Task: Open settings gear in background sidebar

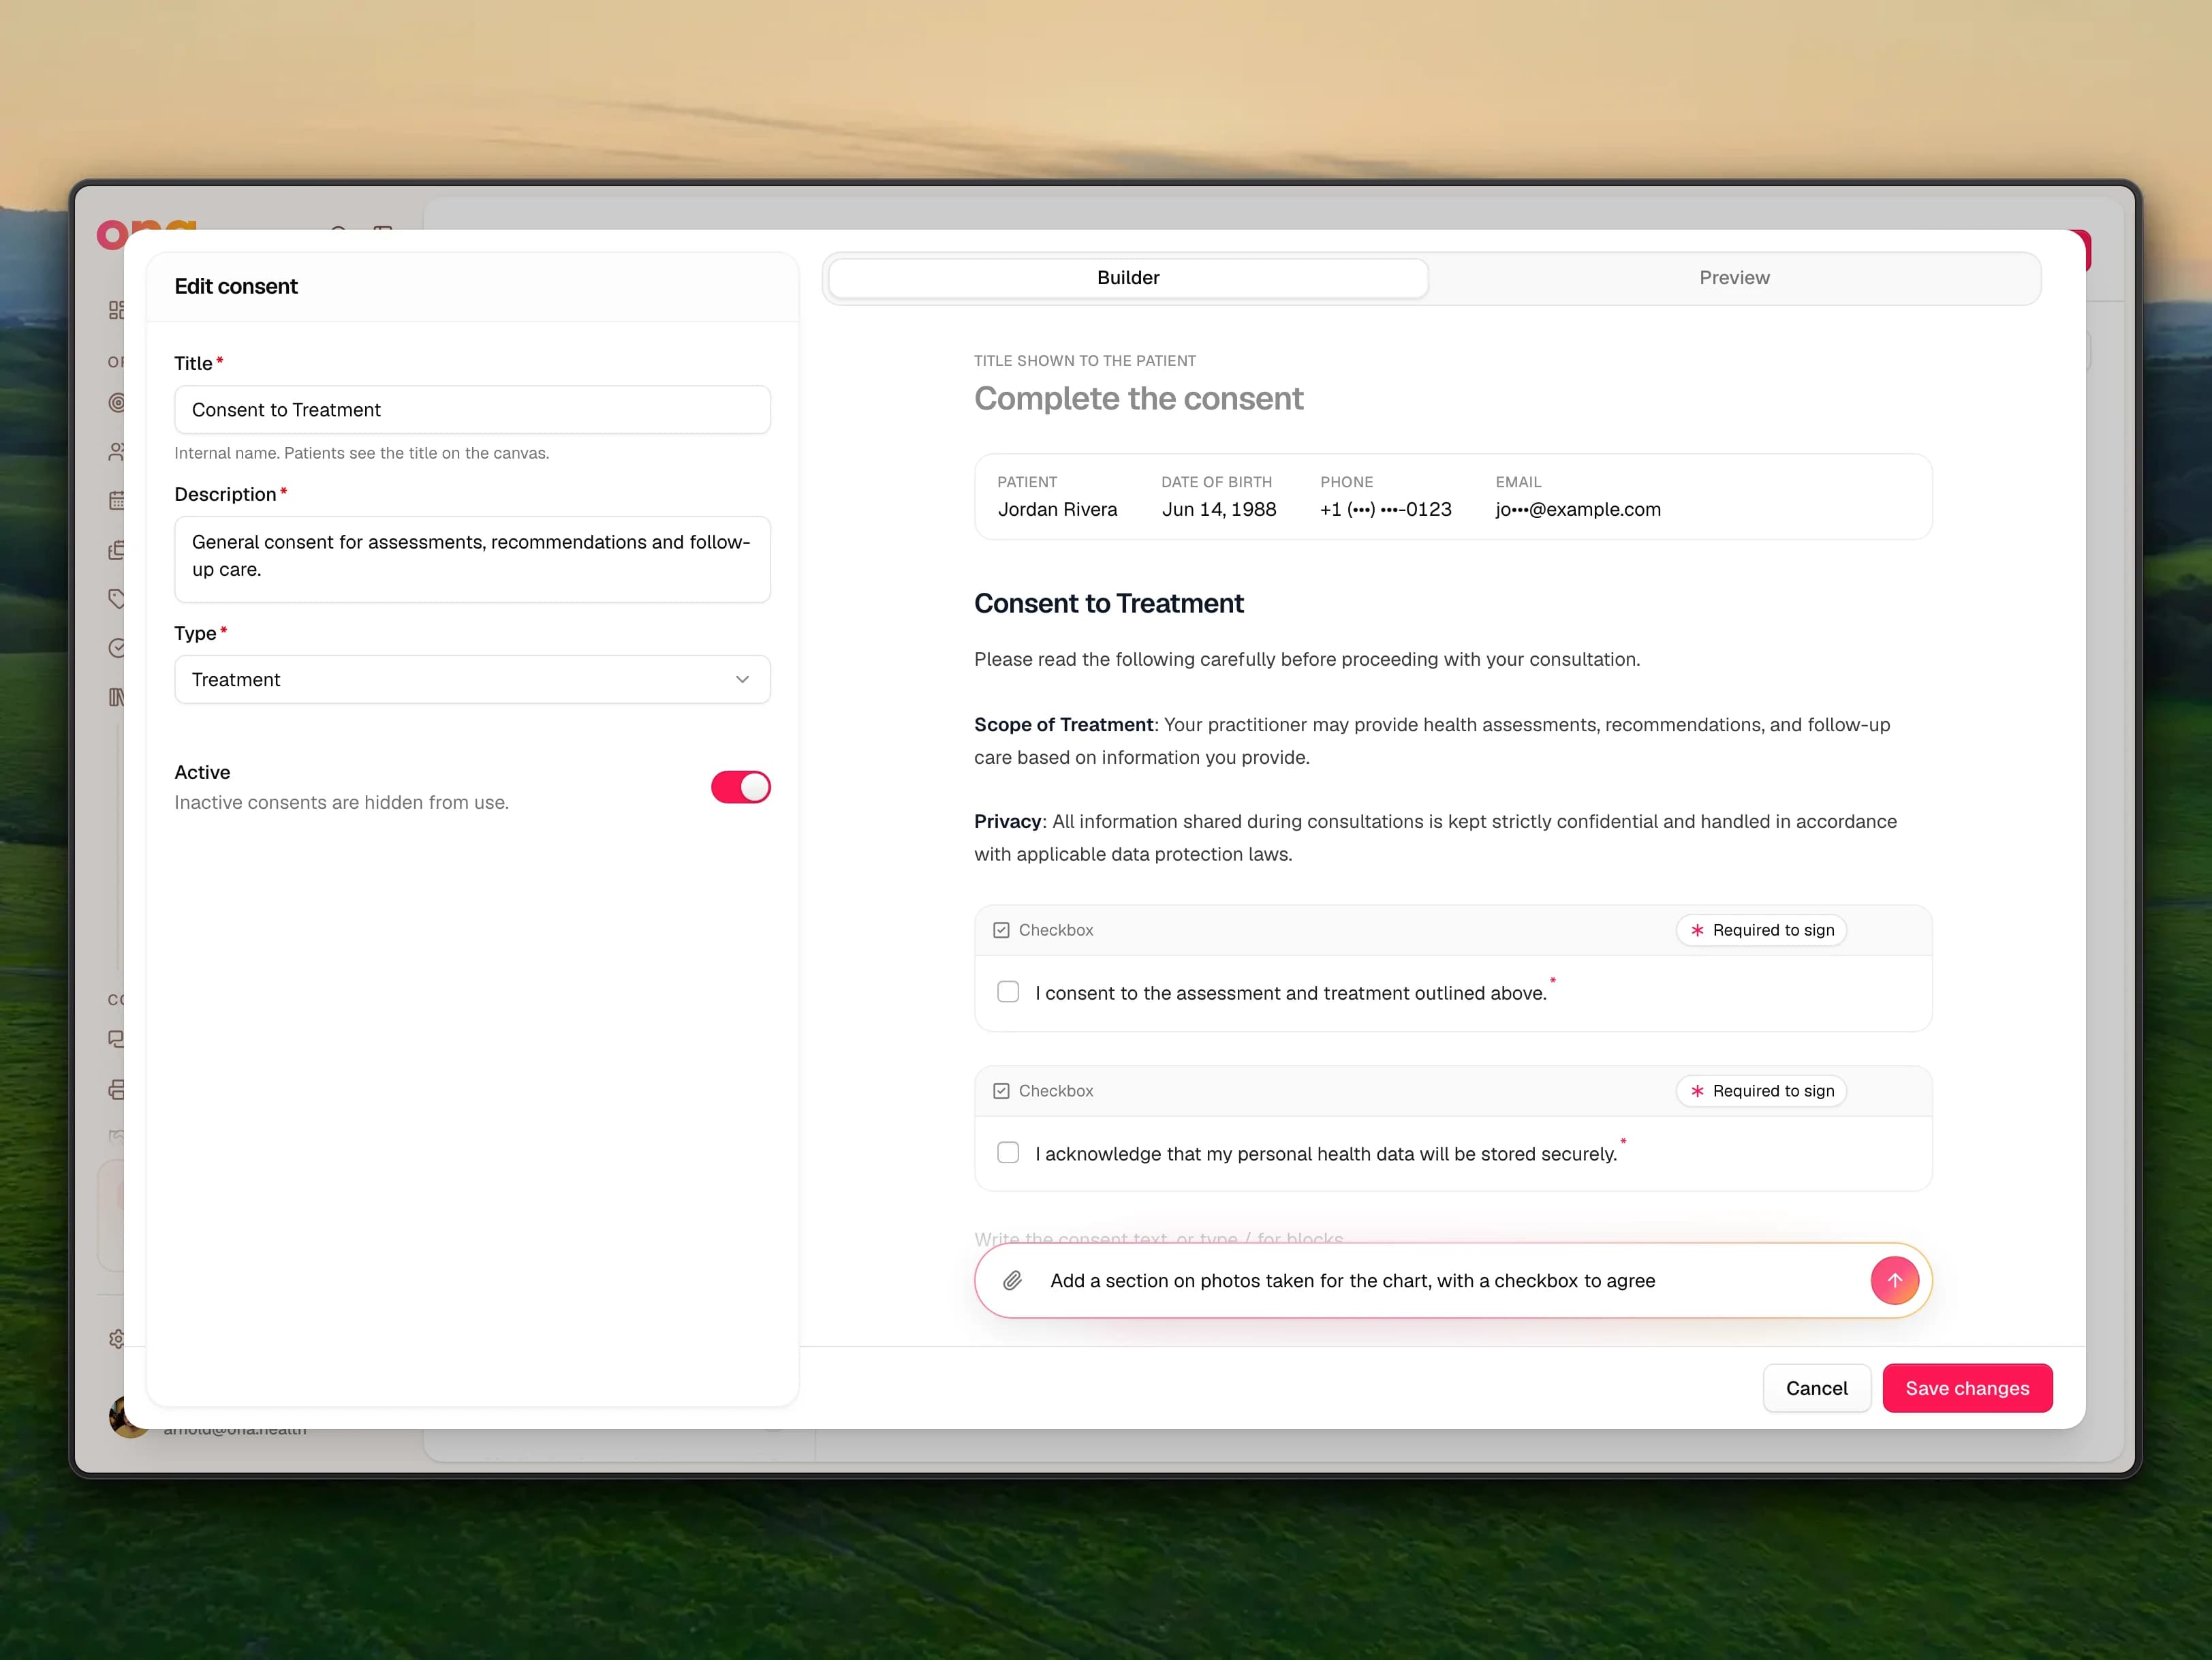Action: point(116,1339)
